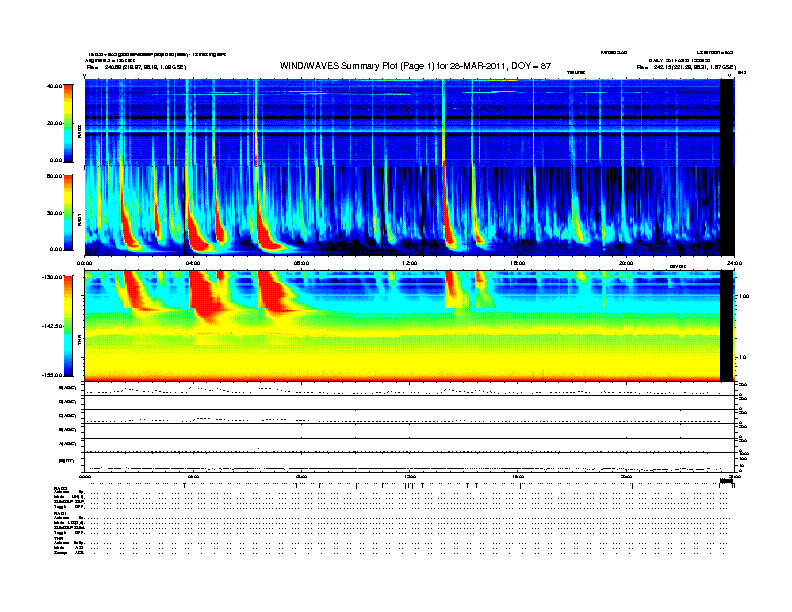This screenshot has height=612, width=792.
Task: Click the WIND/WAVES Summary Plot title
Action: (415, 66)
